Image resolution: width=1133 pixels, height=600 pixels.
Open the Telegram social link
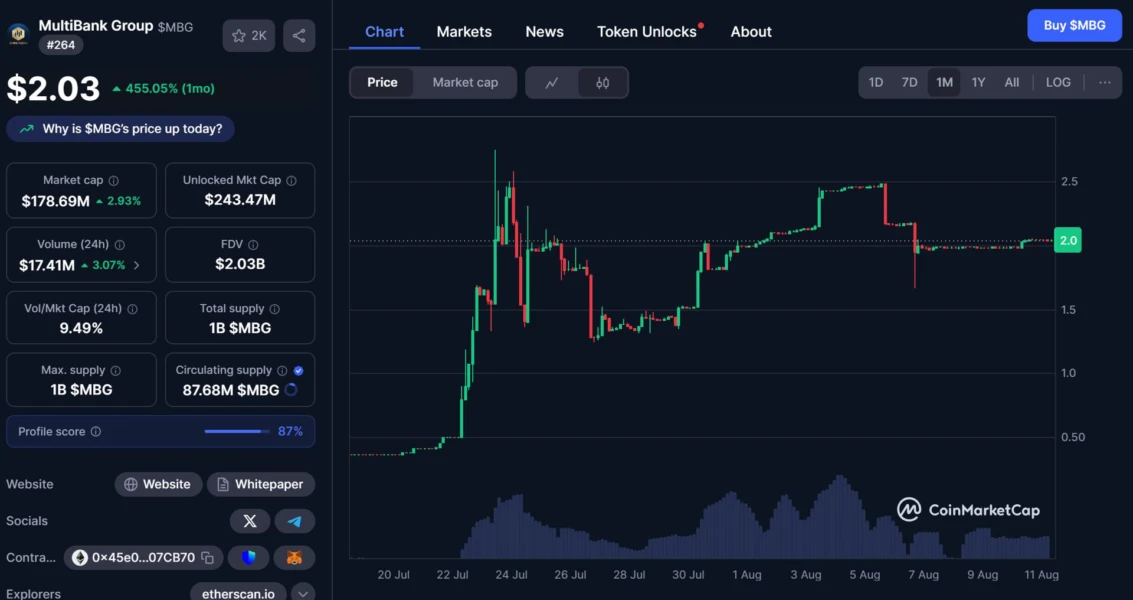click(294, 520)
